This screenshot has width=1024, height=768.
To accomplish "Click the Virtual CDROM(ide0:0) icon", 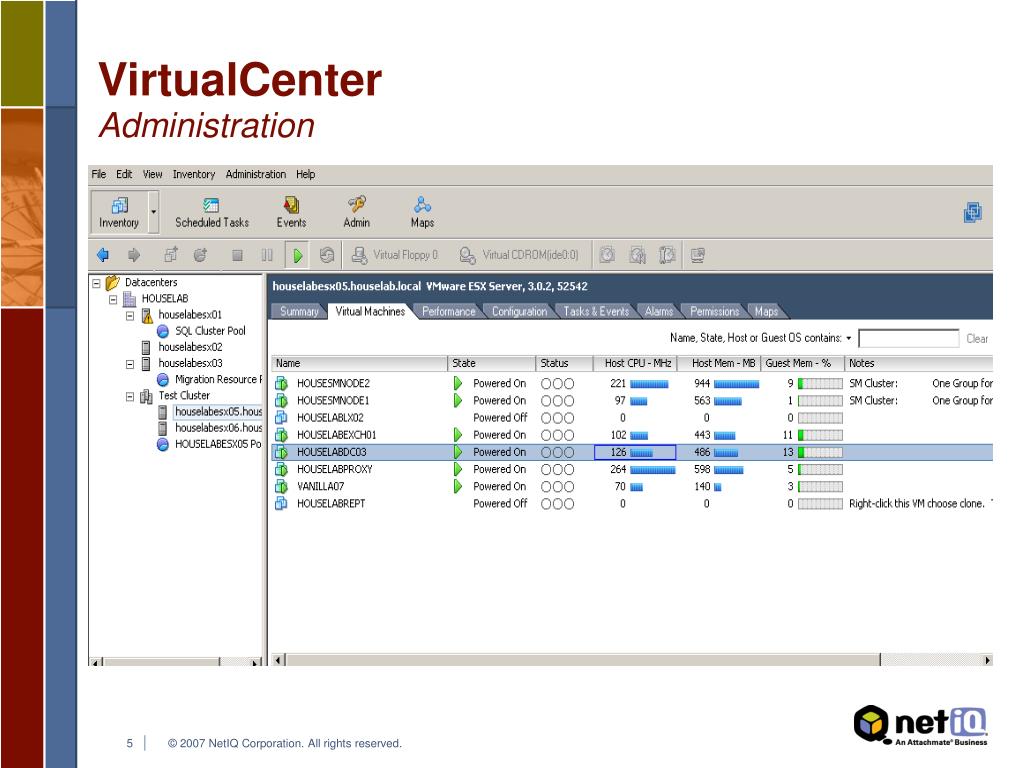I will tap(467, 255).
